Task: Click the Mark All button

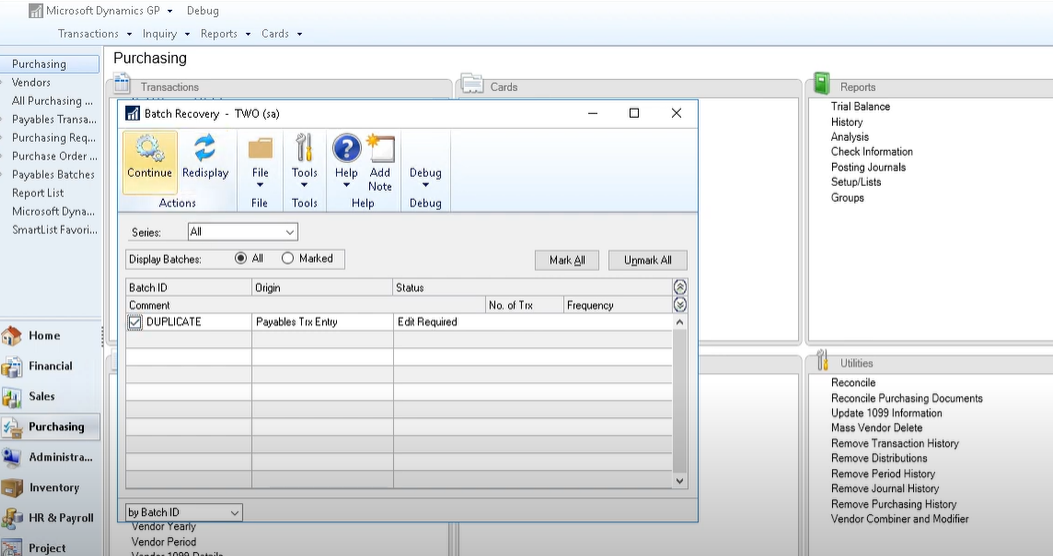Action: point(567,260)
